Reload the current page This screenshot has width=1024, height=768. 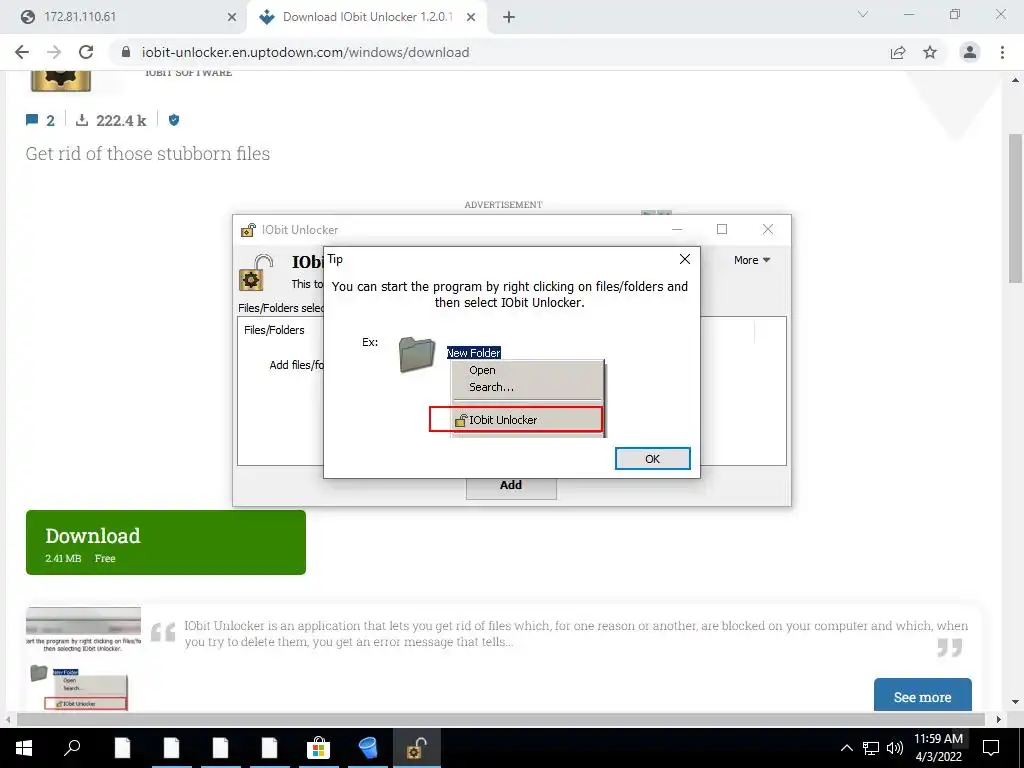click(86, 52)
